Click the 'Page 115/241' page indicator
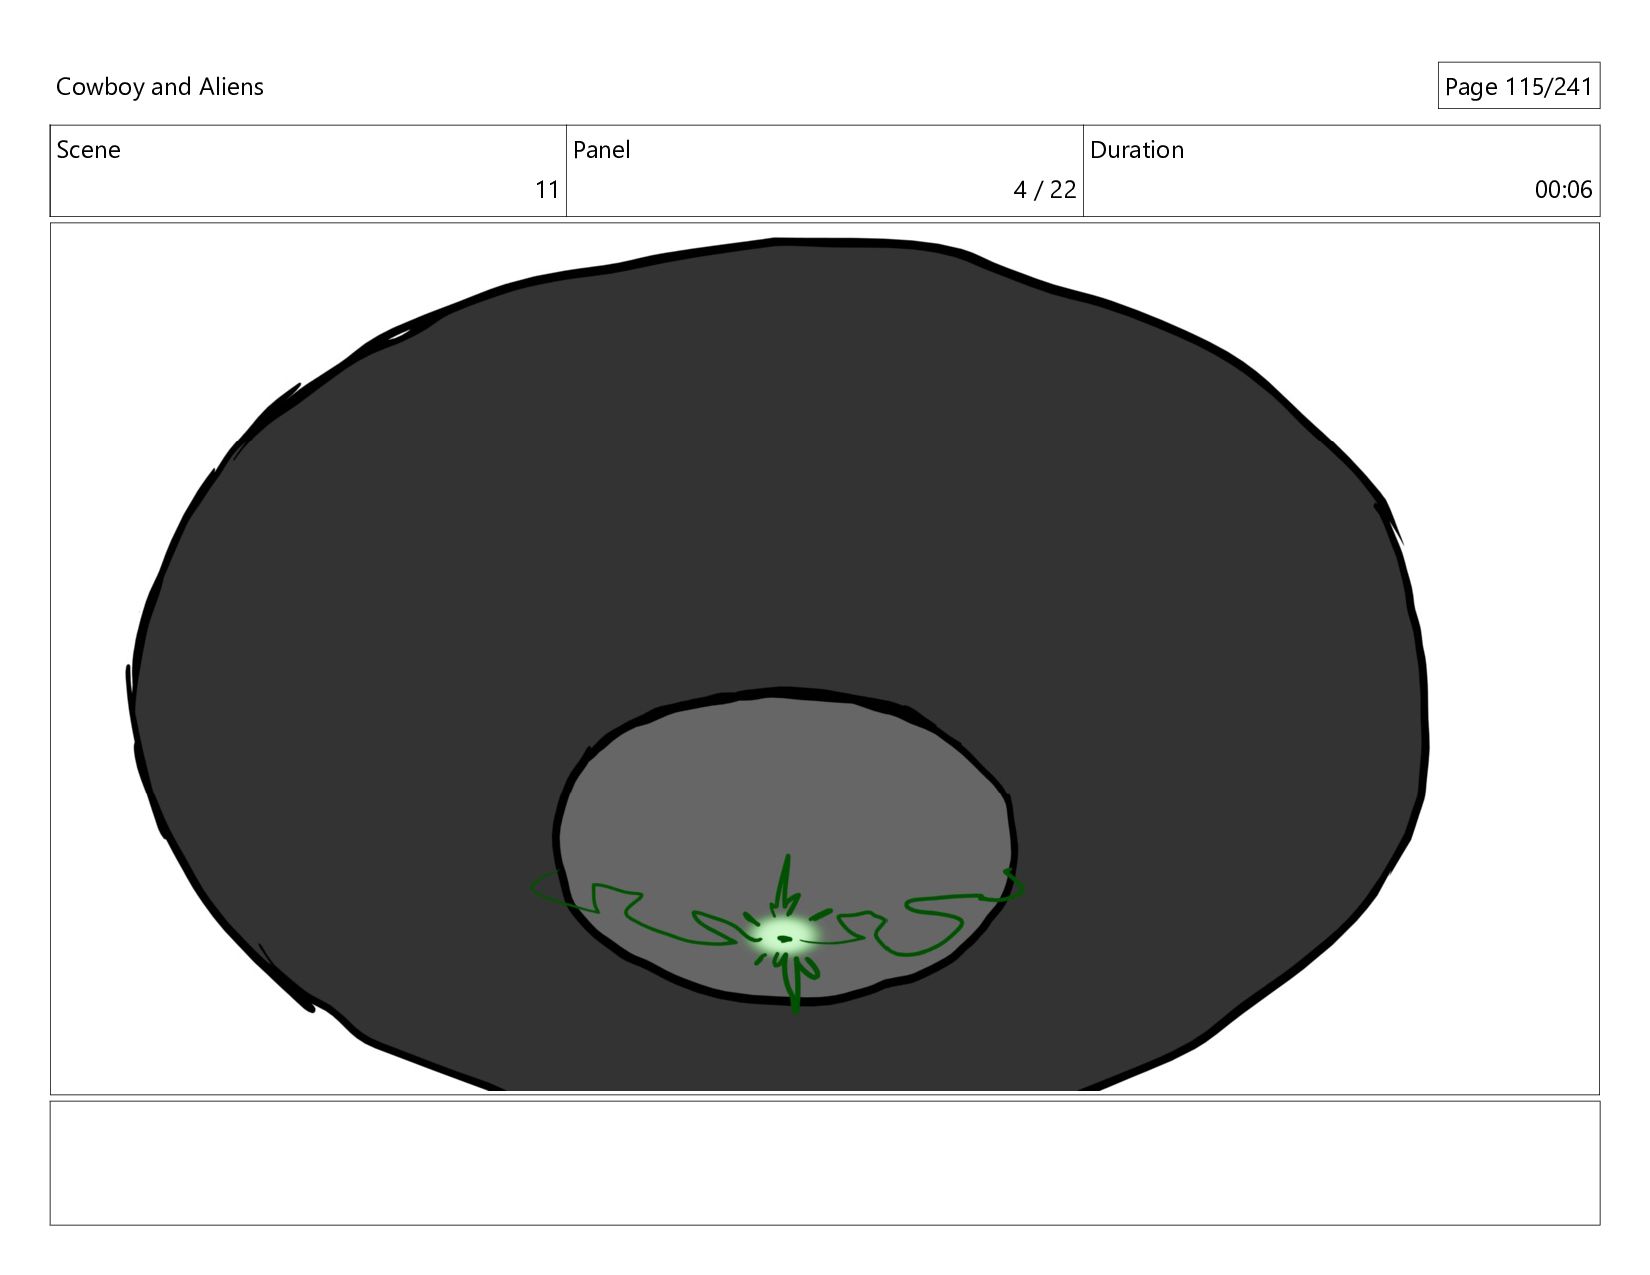The width and height of the screenshot is (1650, 1275). 1518,87
